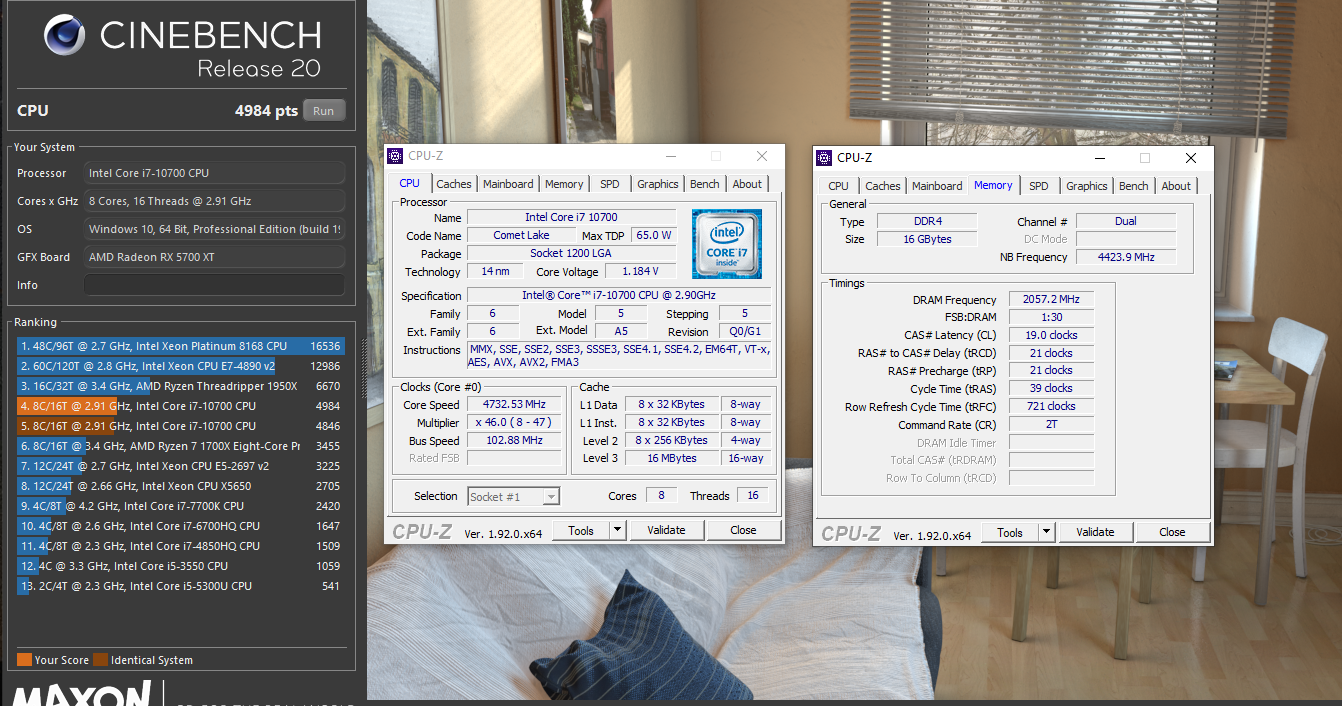Click Tools button in the CPU-Z CPU window

[x=581, y=530]
